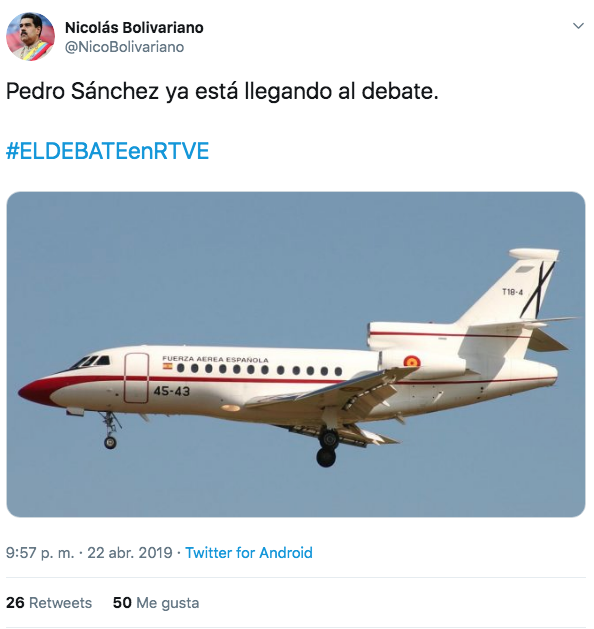Click the word Retweets label

61,603
